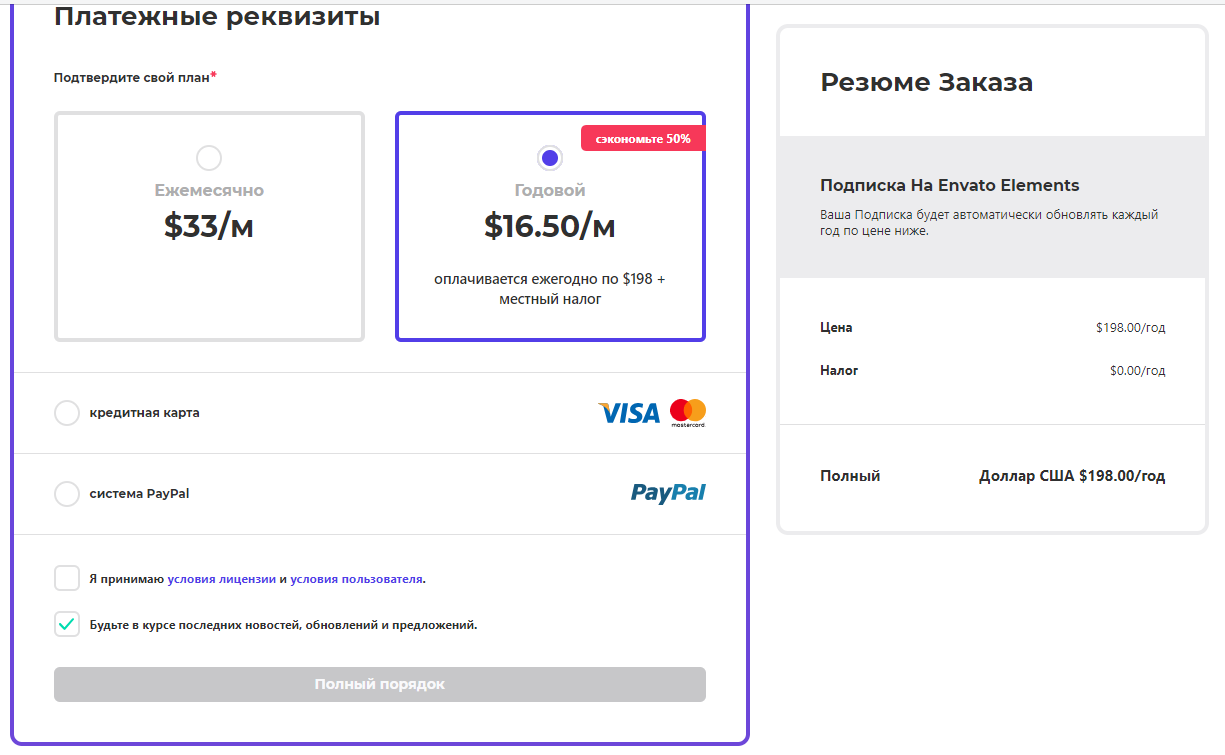
Task: Check the license terms acceptance checkbox
Action: coord(67,578)
